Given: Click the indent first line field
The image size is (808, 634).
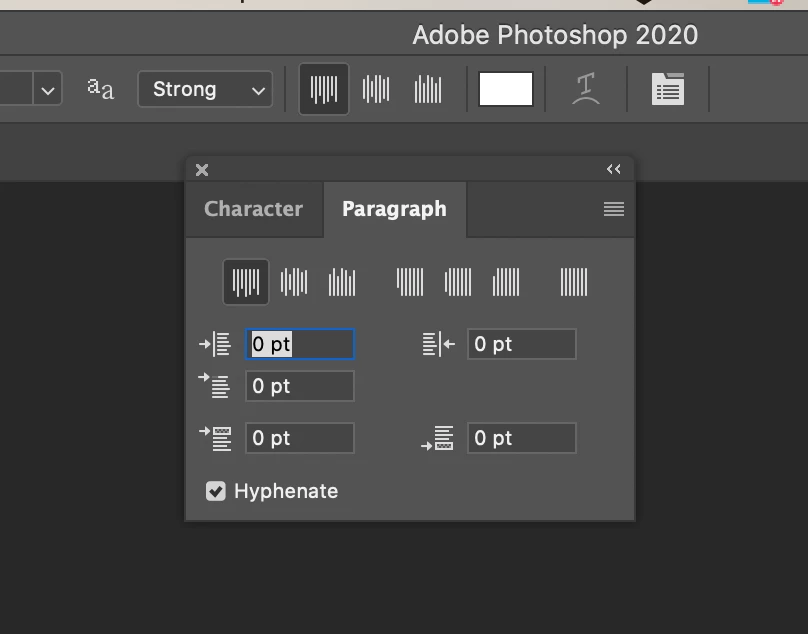Looking at the screenshot, I should click(x=300, y=386).
